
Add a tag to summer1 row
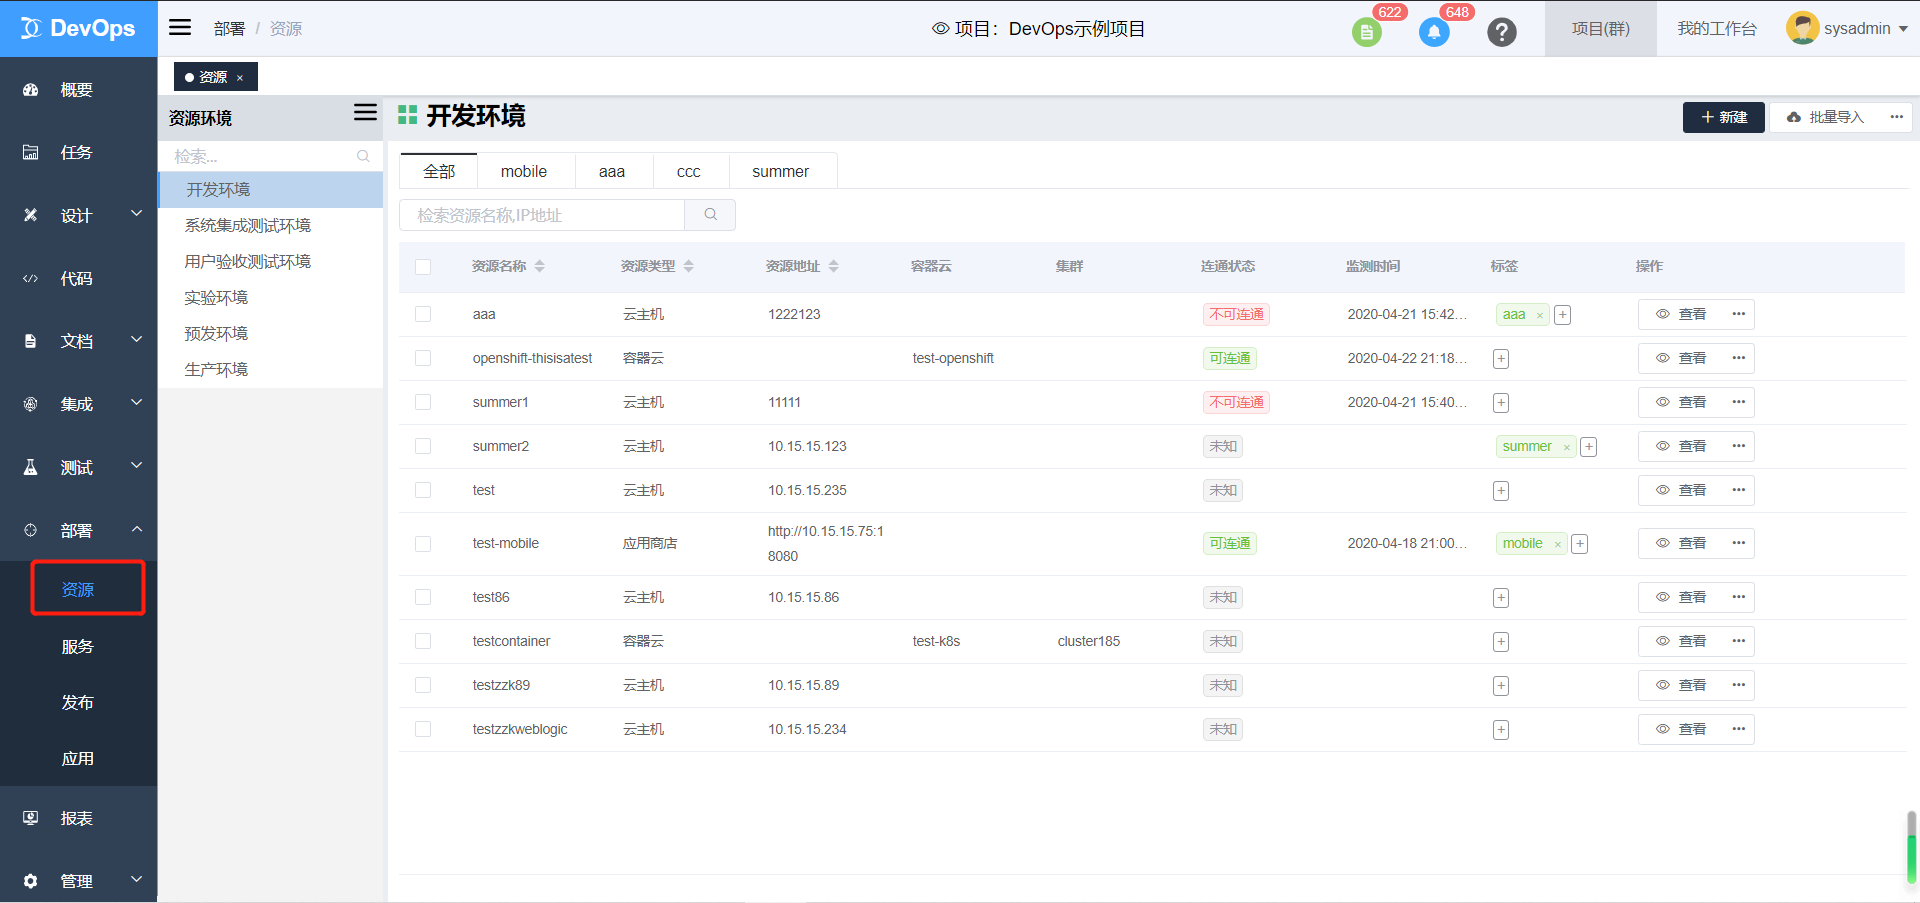[x=1501, y=403]
